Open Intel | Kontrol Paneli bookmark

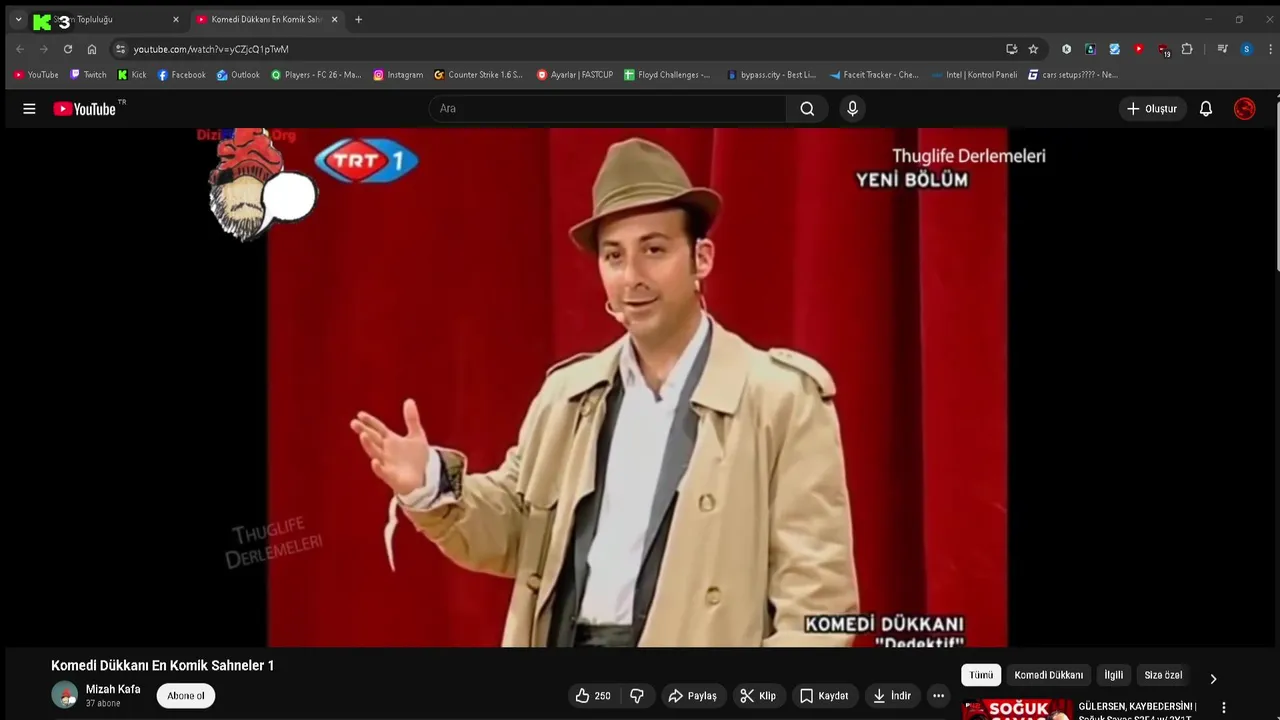click(x=974, y=75)
